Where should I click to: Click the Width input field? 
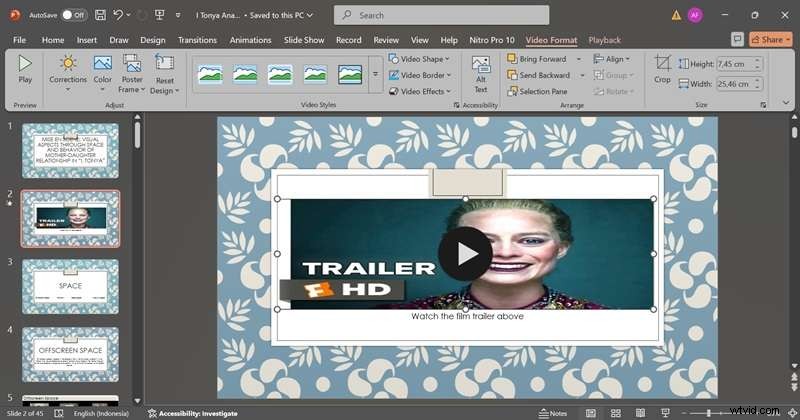tap(735, 84)
